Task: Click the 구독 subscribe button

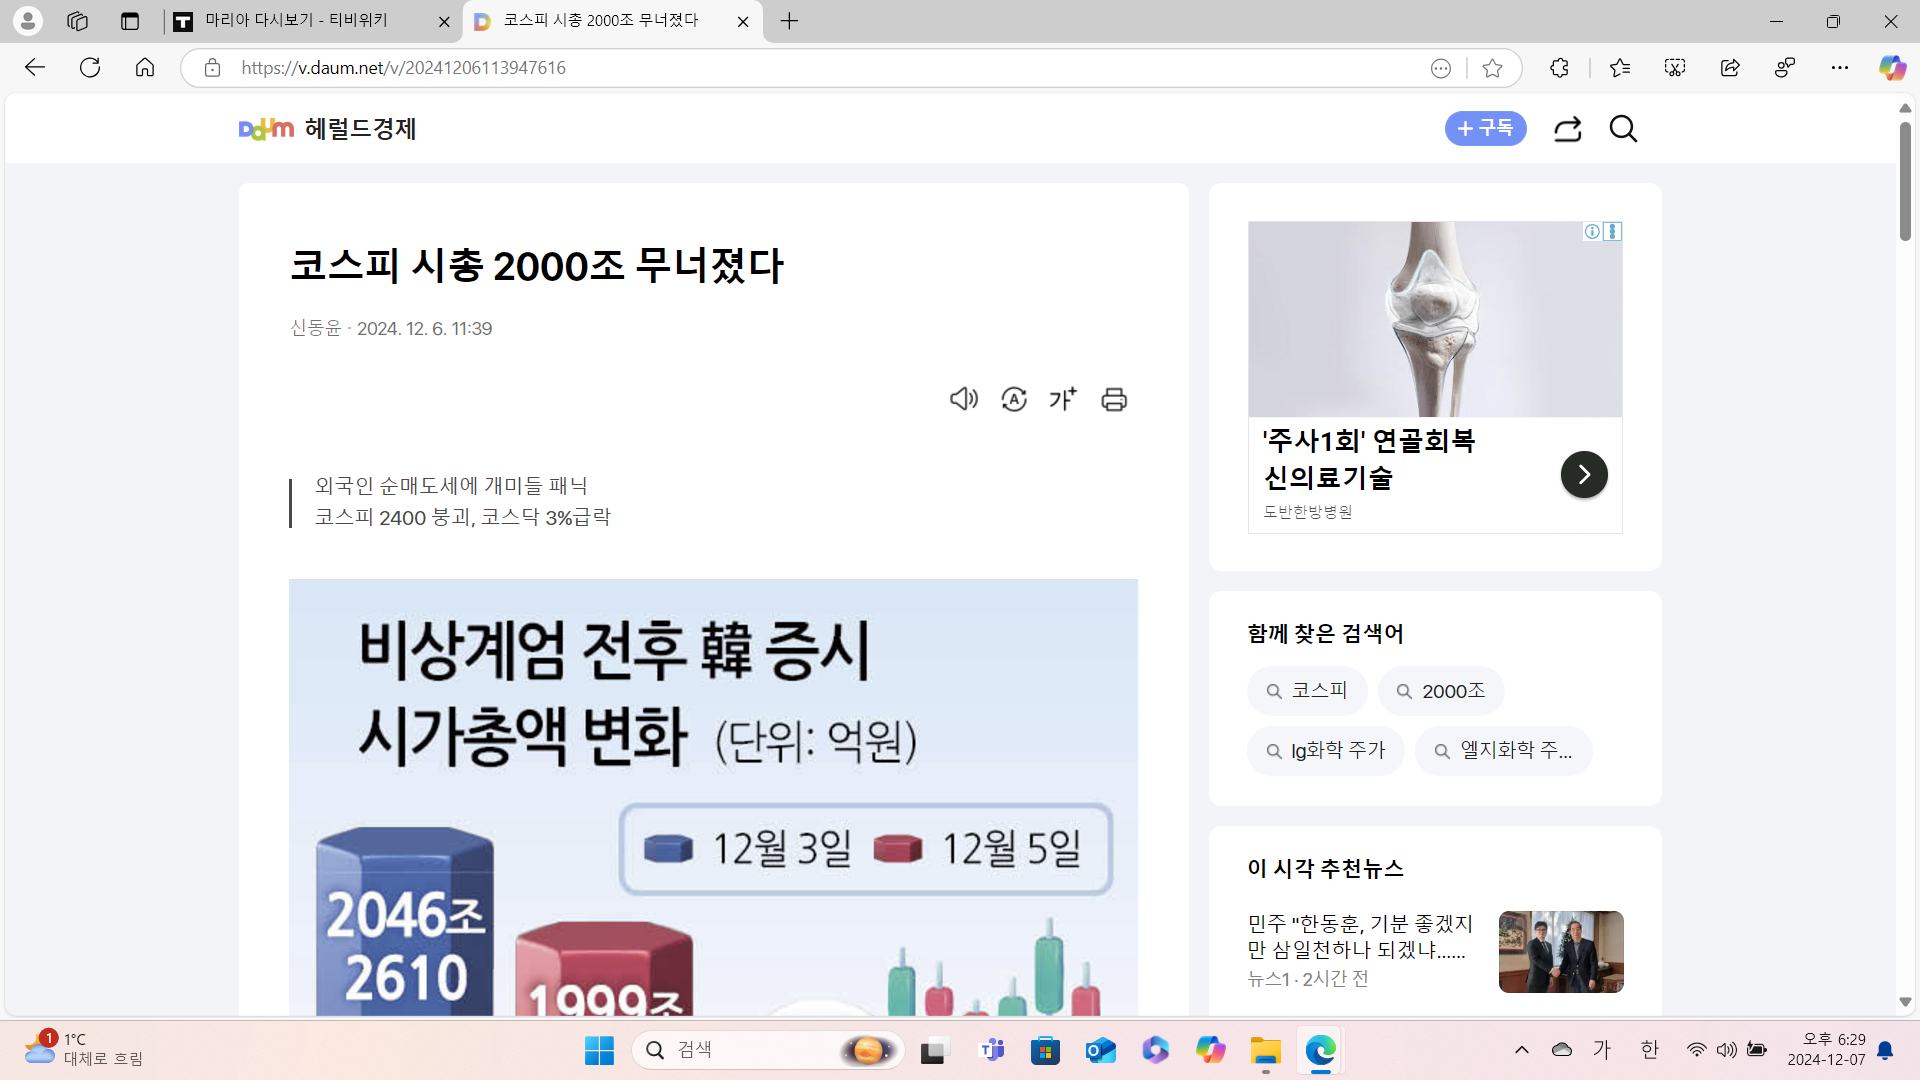Action: [1485, 128]
